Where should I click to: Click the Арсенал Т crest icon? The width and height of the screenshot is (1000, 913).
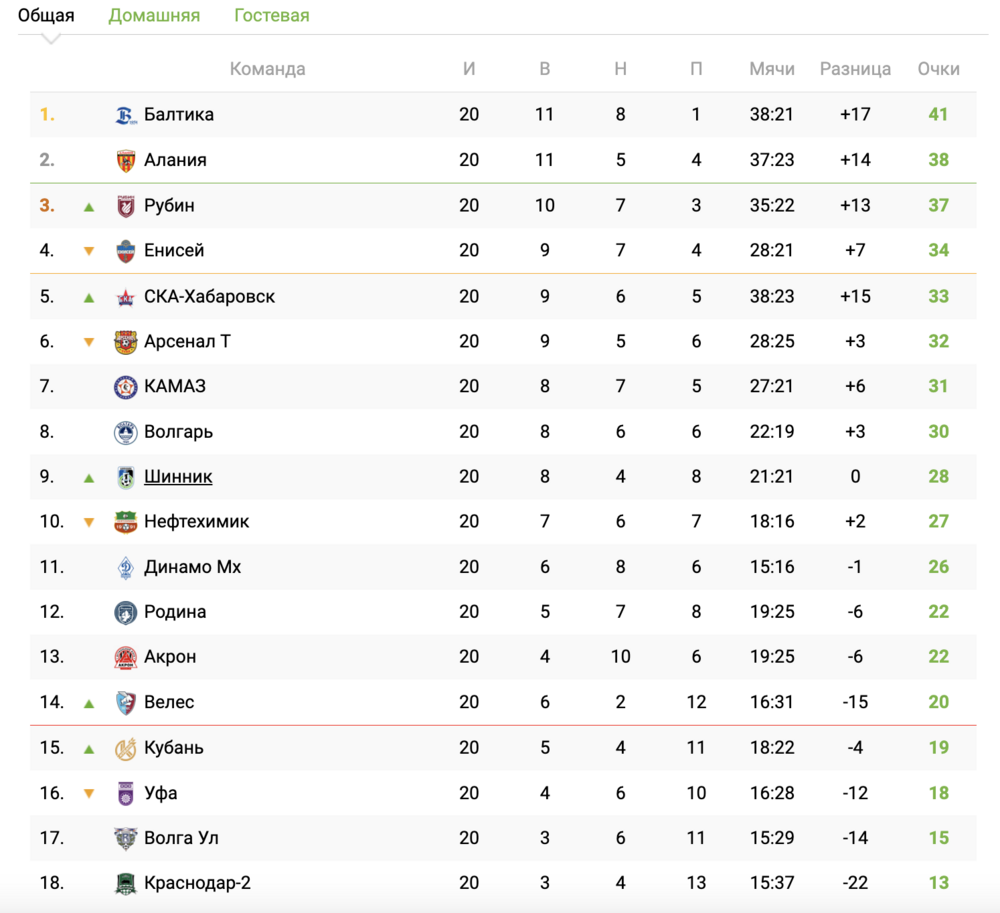click(126, 342)
